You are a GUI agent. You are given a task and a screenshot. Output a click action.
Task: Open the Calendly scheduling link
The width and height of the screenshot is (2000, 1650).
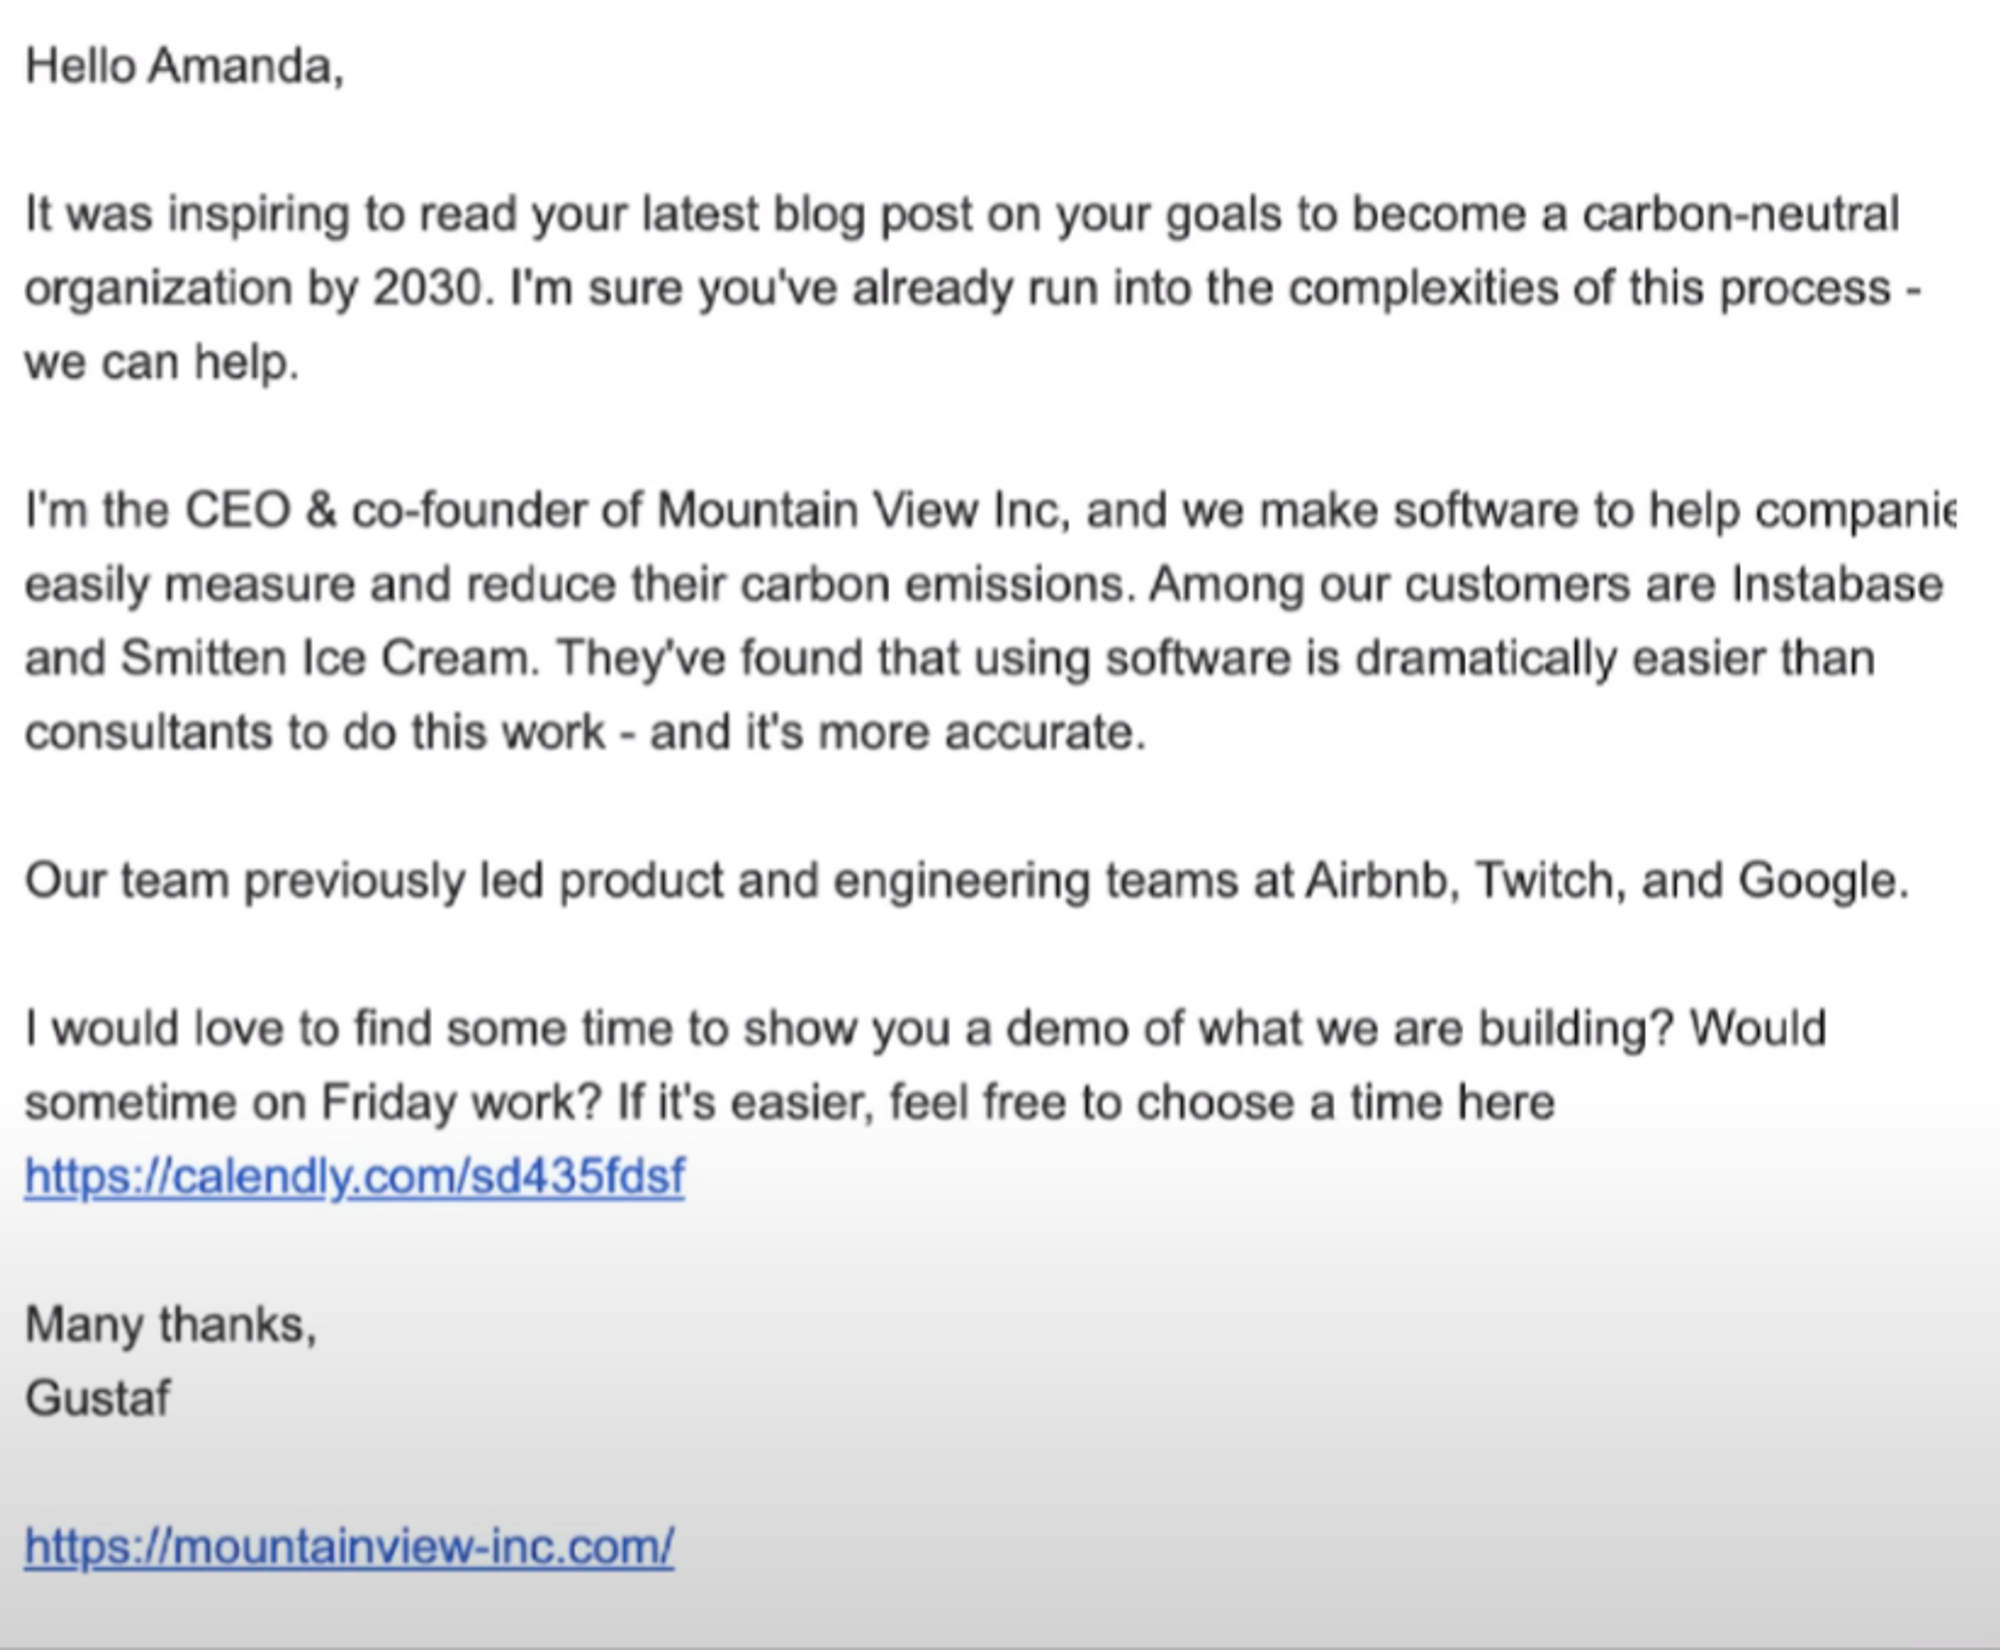click(354, 1176)
